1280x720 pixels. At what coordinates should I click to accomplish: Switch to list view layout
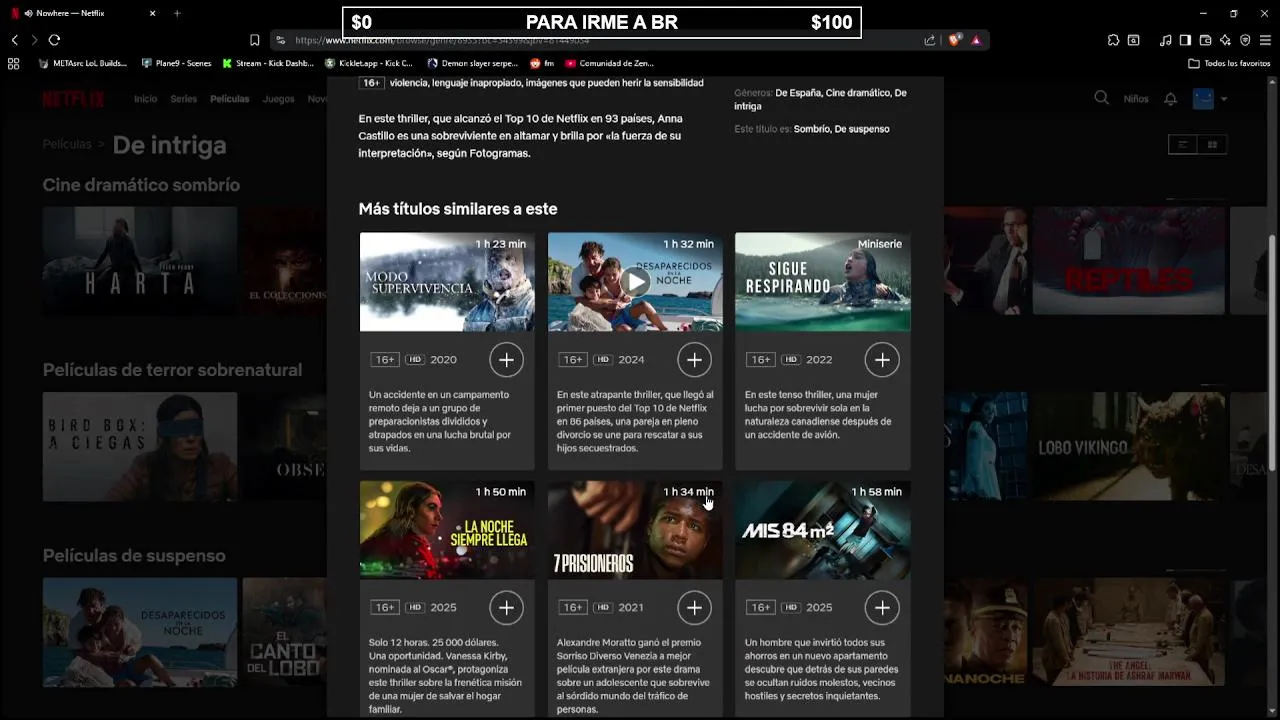point(1183,145)
